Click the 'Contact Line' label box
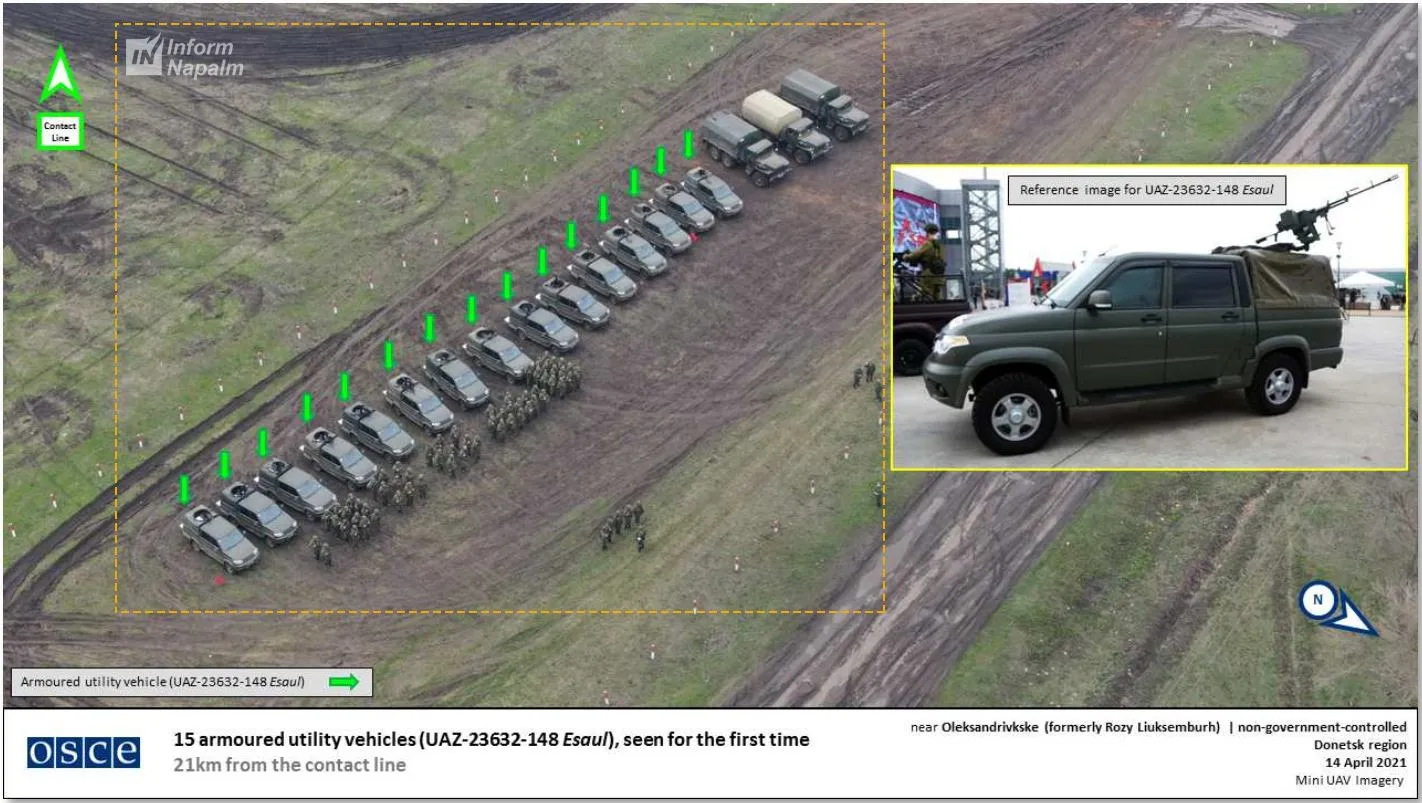The height and width of the screenshot is (803, 1422). (60, 132)
